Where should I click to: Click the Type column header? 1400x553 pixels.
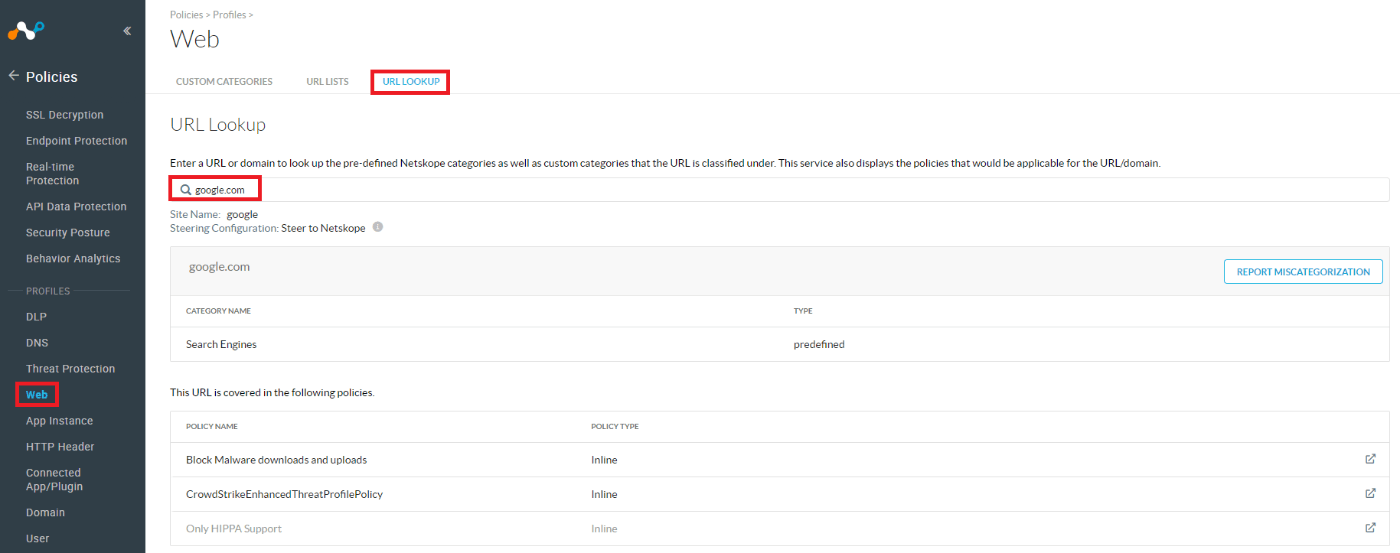(x=803, y=311)
